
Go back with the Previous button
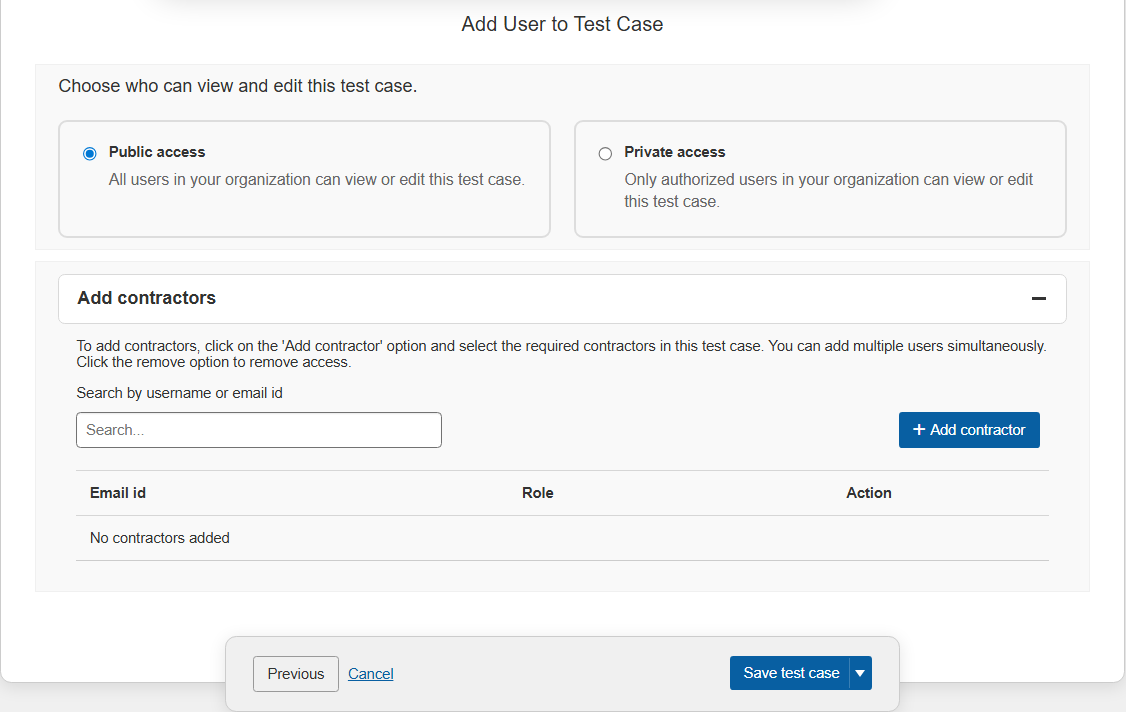(x=296, y=674)
